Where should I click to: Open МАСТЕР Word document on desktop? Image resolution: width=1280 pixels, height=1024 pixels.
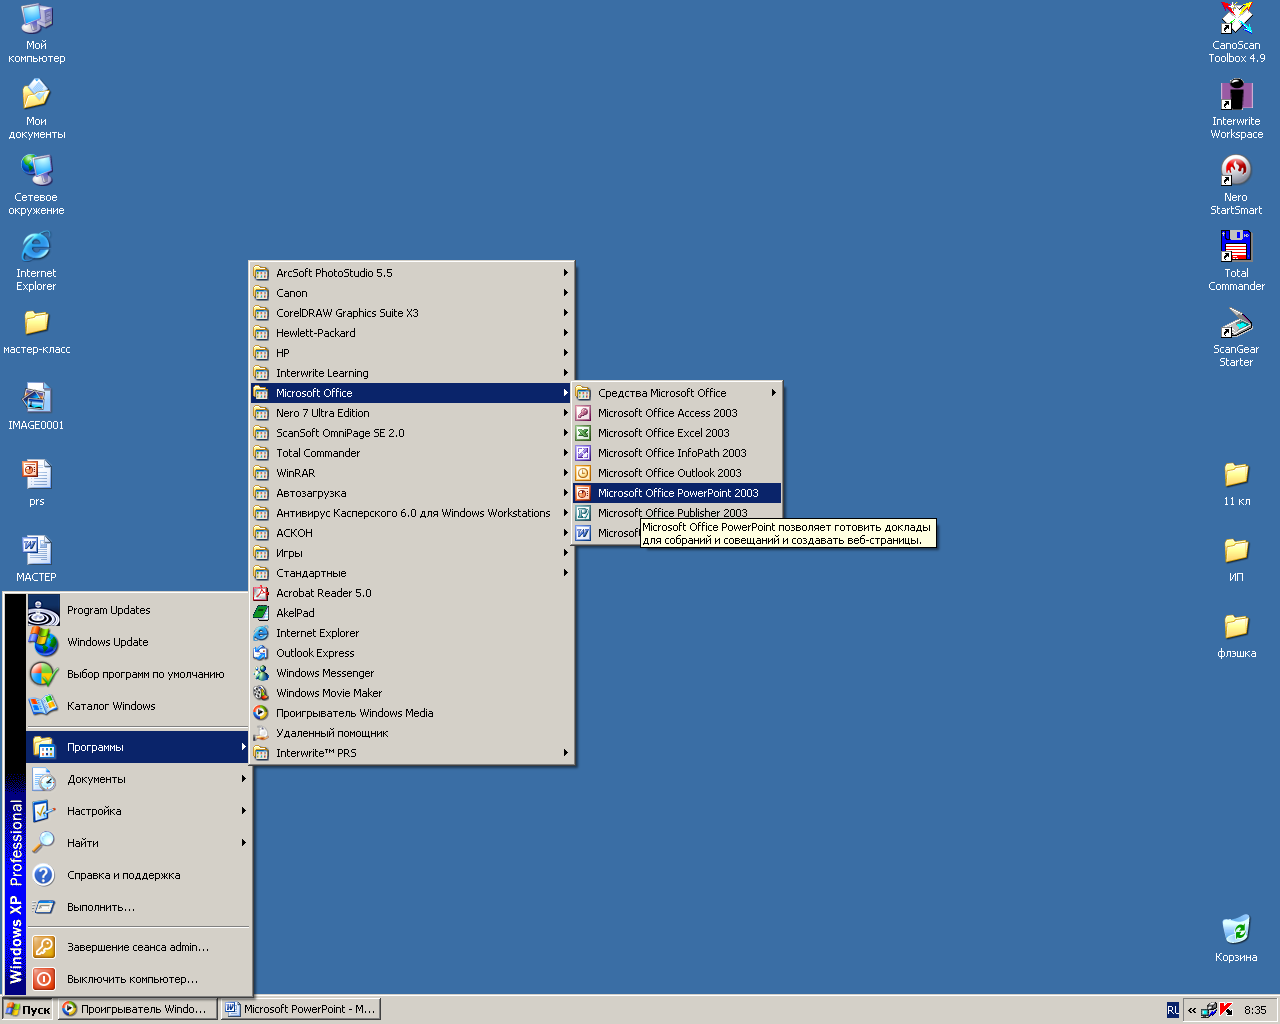36,558
